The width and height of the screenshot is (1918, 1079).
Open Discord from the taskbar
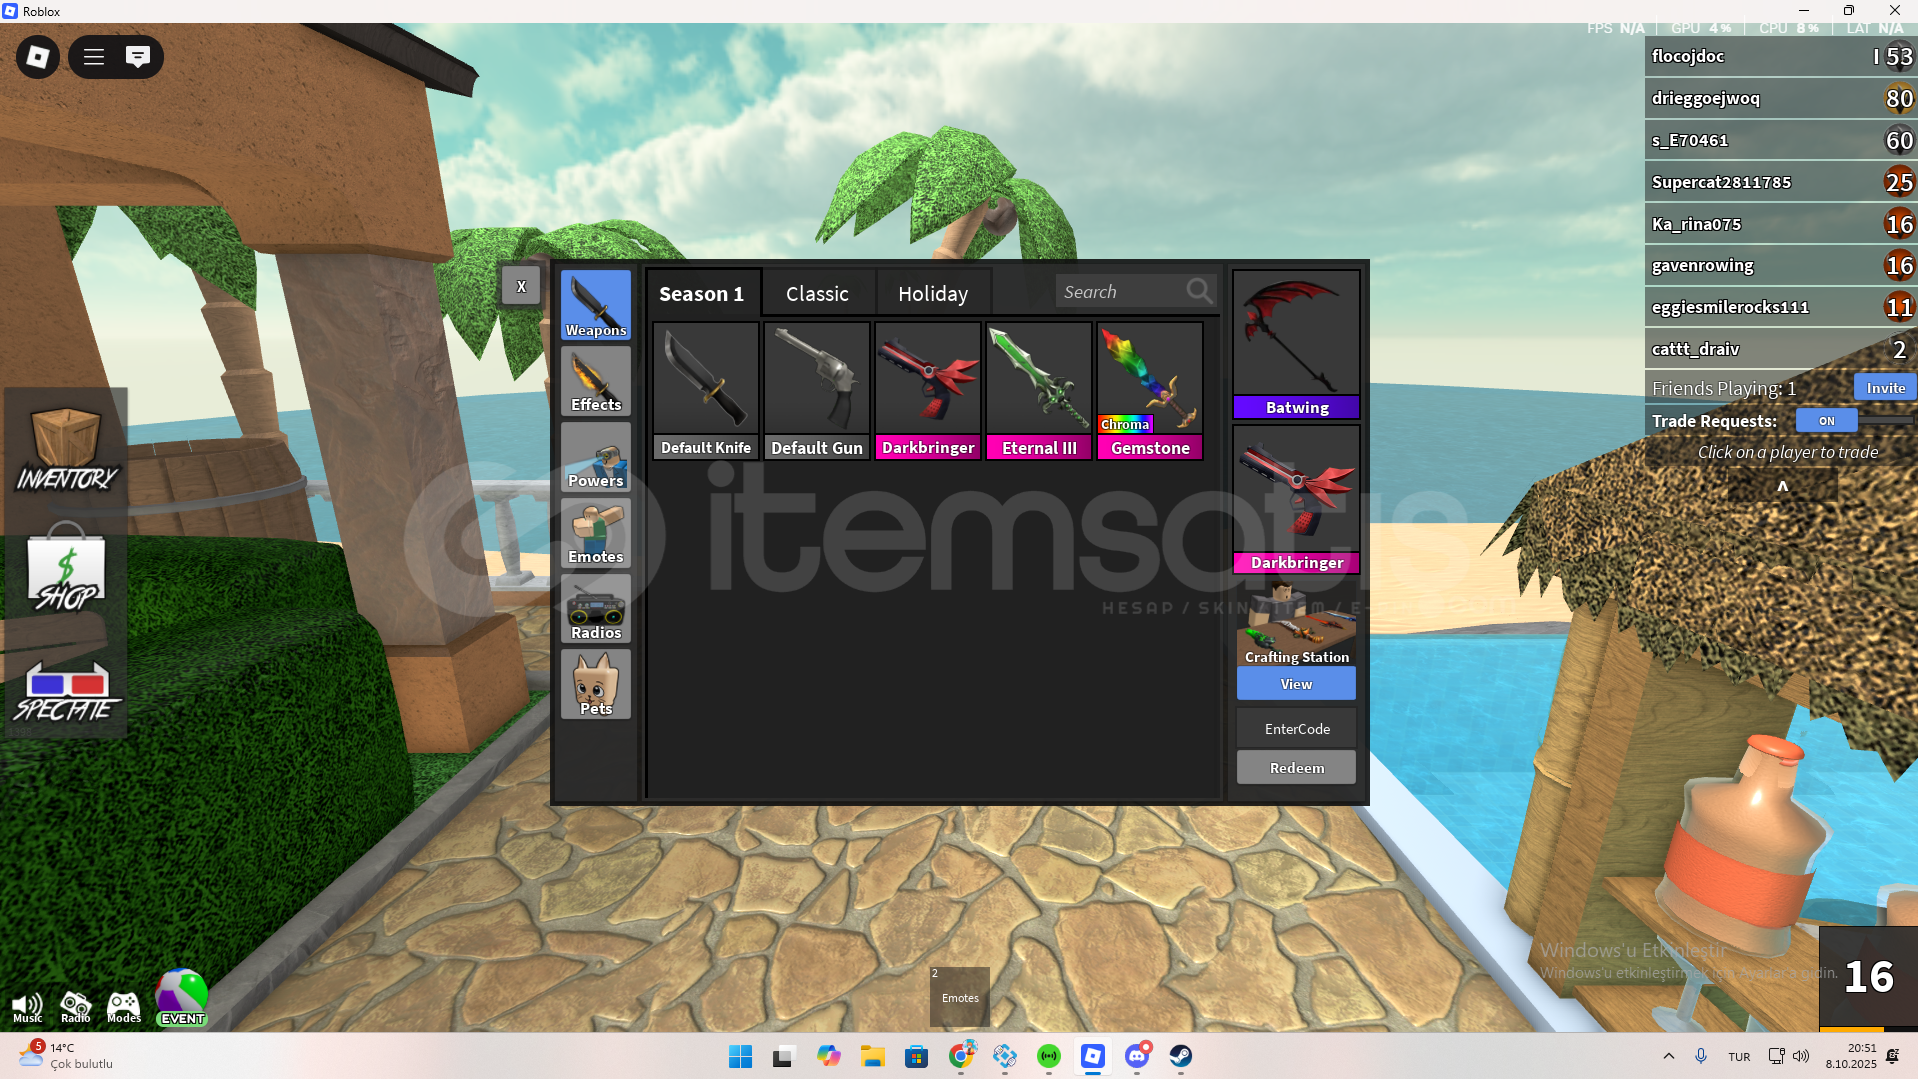(x=1137, y=1056)
